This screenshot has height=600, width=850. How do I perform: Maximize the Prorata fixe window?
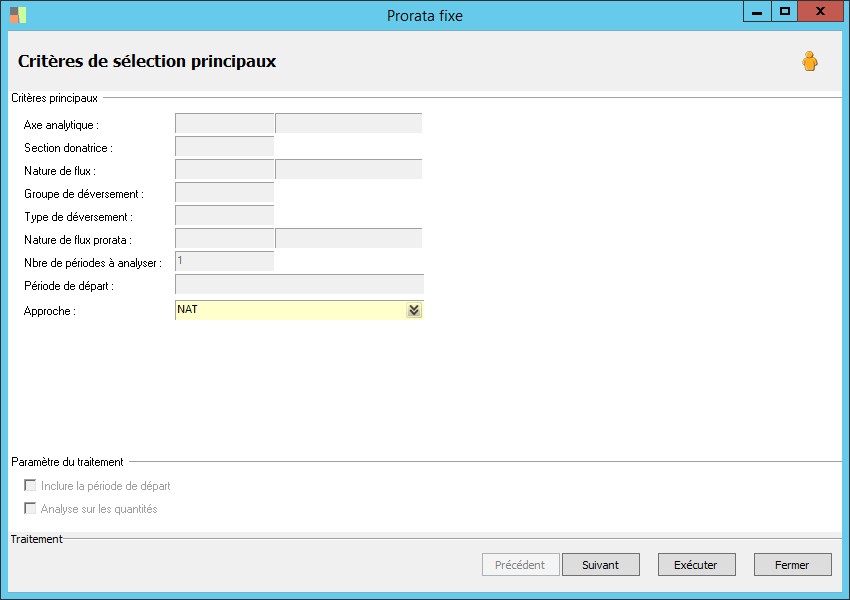pos(786,12)
